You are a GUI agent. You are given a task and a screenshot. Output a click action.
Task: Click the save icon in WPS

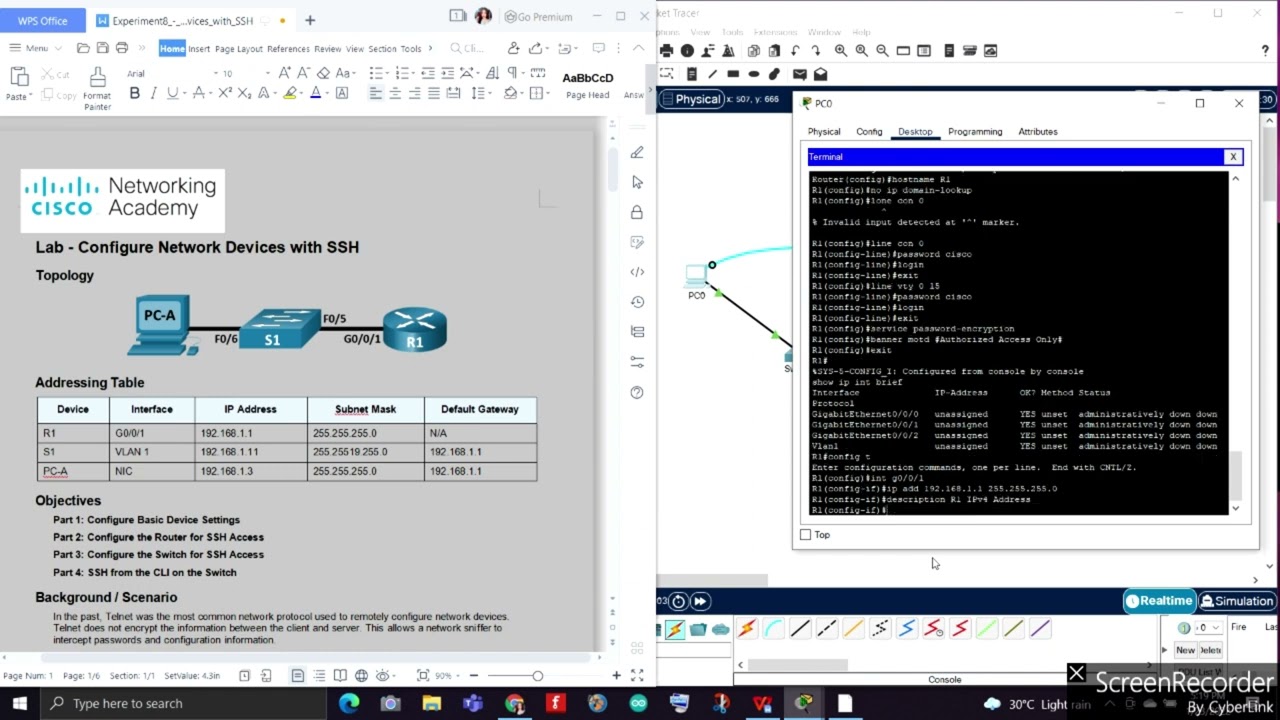point(102,48)
